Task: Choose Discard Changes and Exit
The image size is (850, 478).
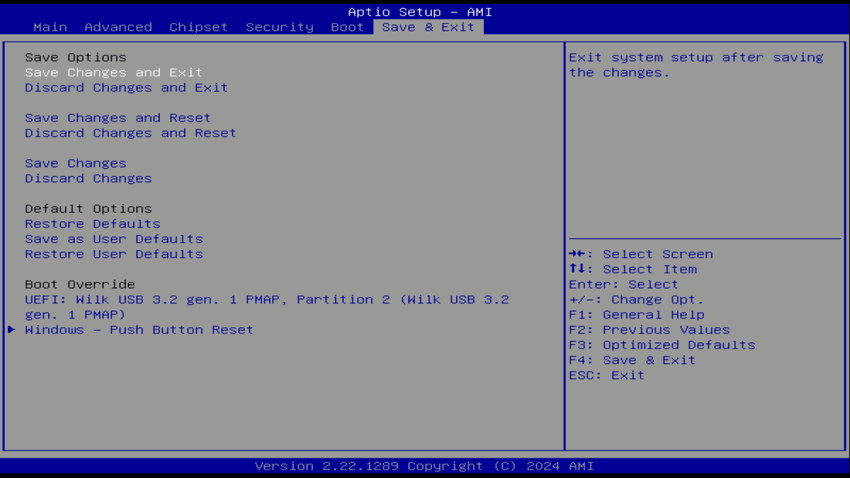Action: pos(126,88)
